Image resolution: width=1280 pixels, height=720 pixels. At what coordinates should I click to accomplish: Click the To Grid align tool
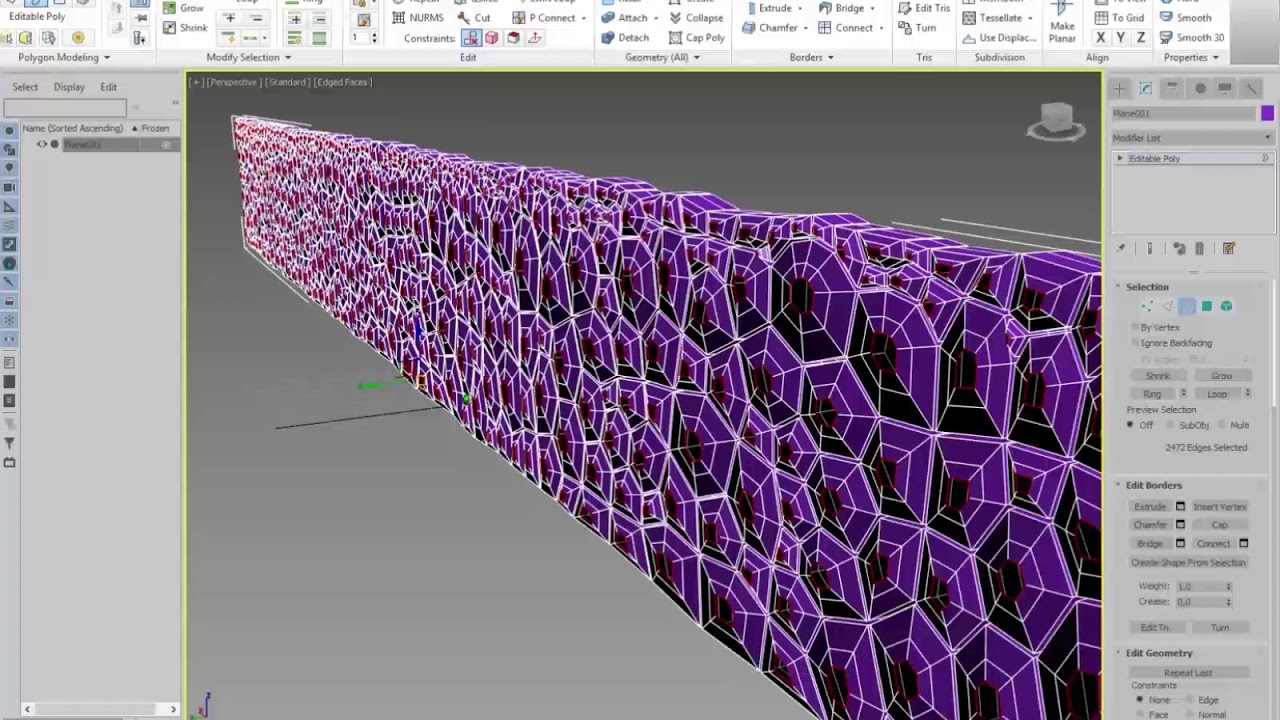click(1119, 18)
